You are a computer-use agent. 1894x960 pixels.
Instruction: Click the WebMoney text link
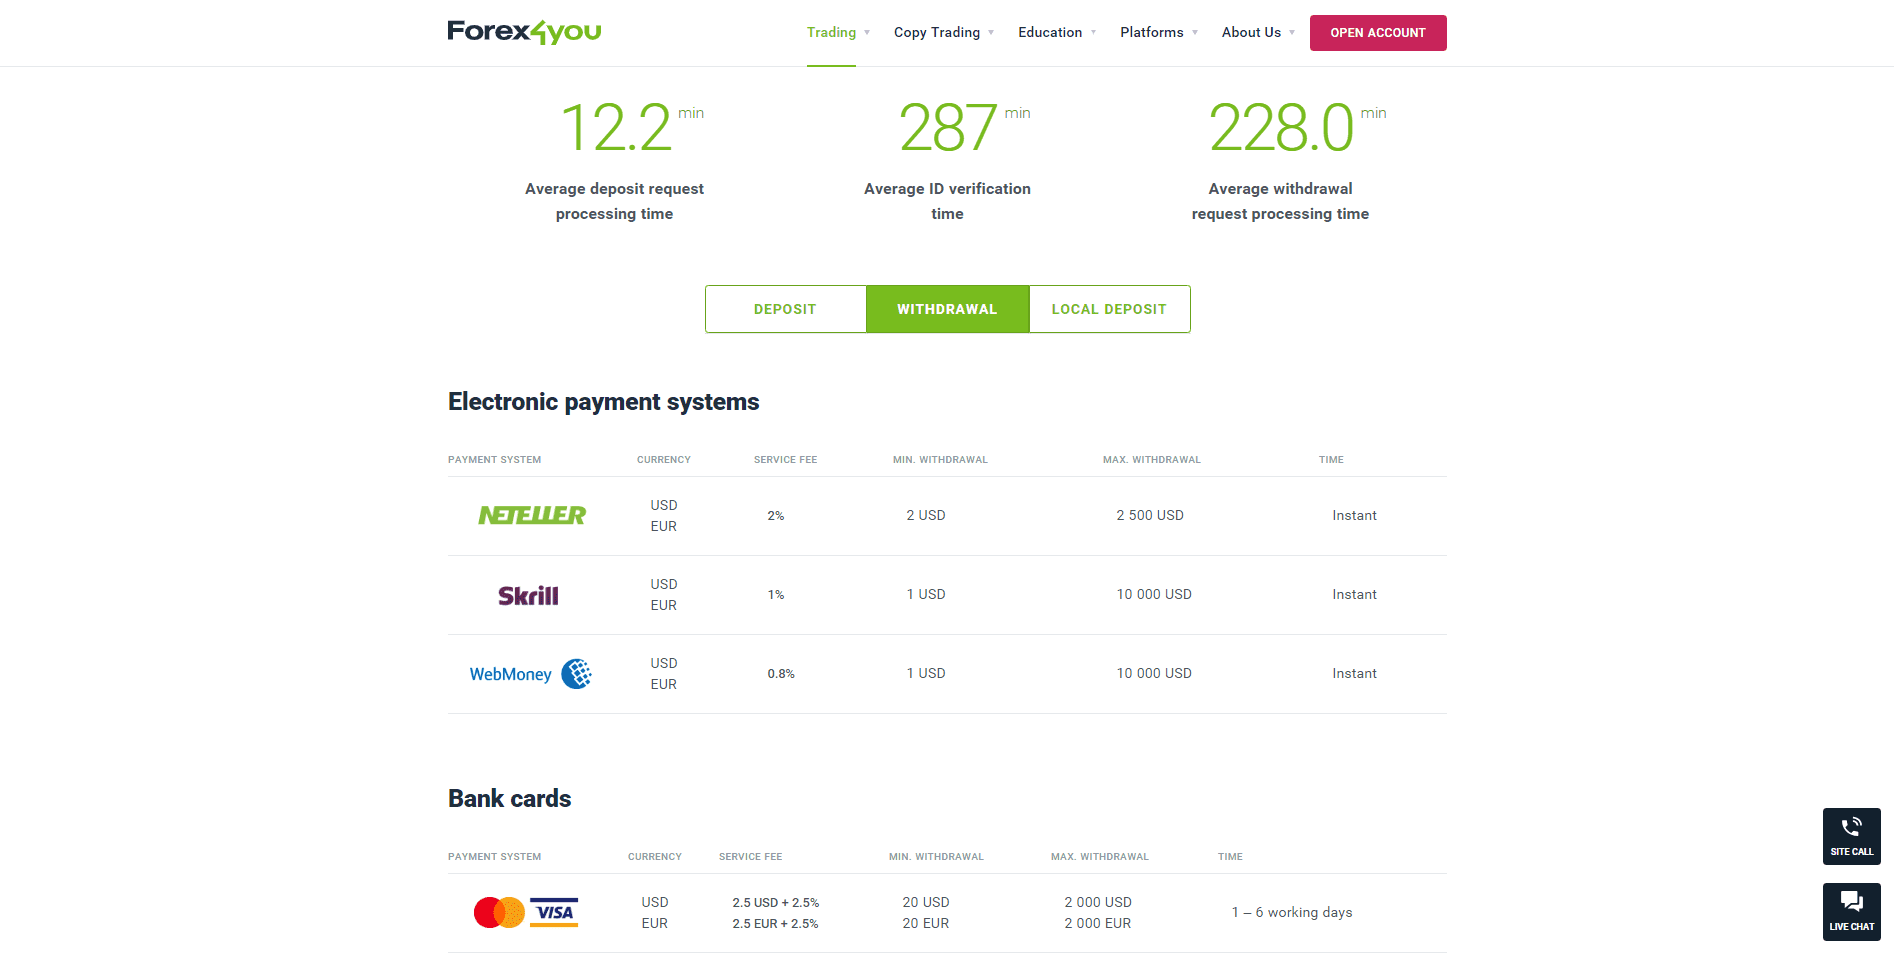coord(510,674)
